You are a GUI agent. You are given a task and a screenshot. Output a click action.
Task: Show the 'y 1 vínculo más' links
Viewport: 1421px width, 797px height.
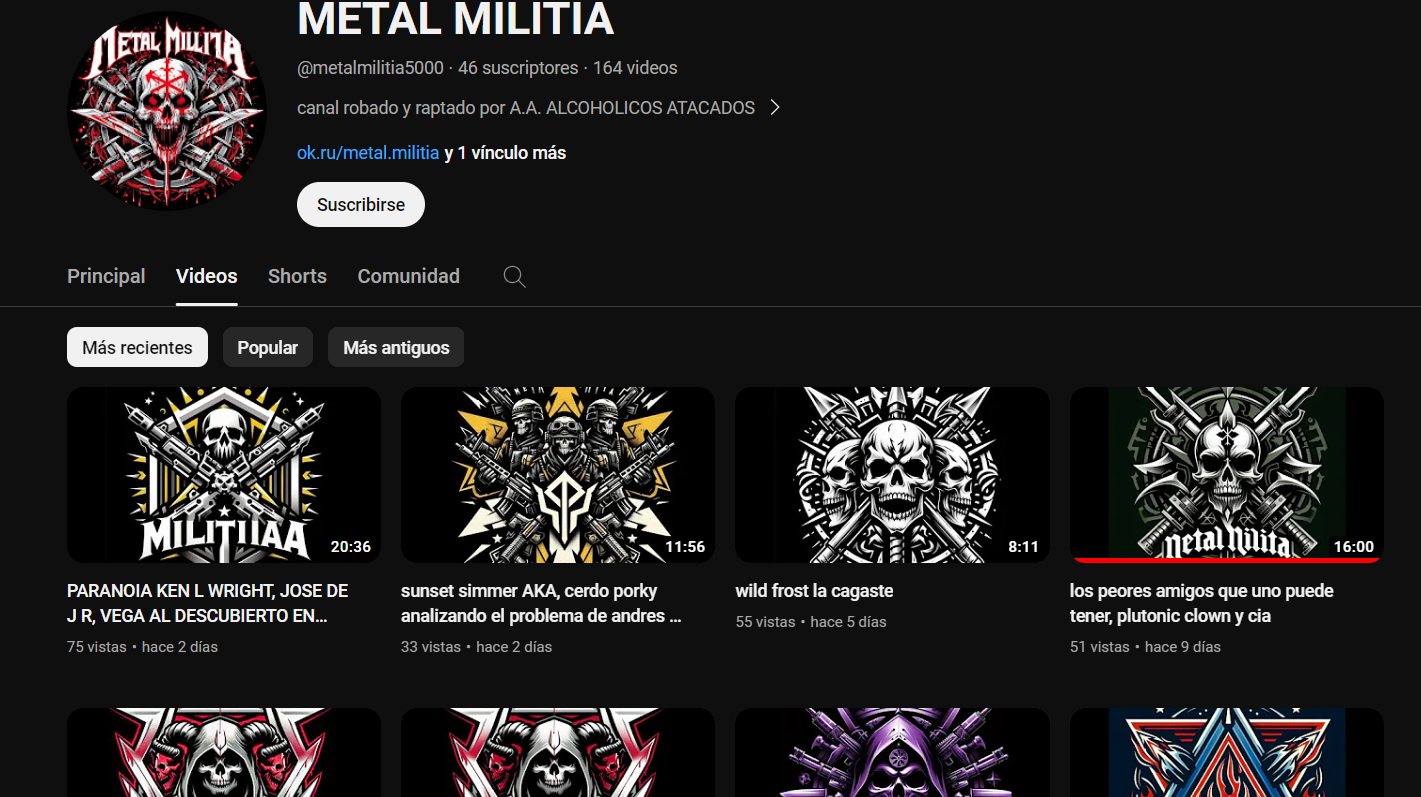[506, 153]
